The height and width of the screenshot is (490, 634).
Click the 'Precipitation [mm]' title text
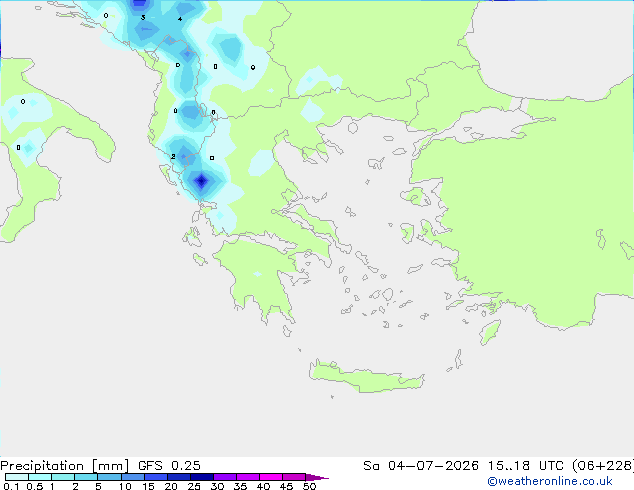click(x=65, y=466)
